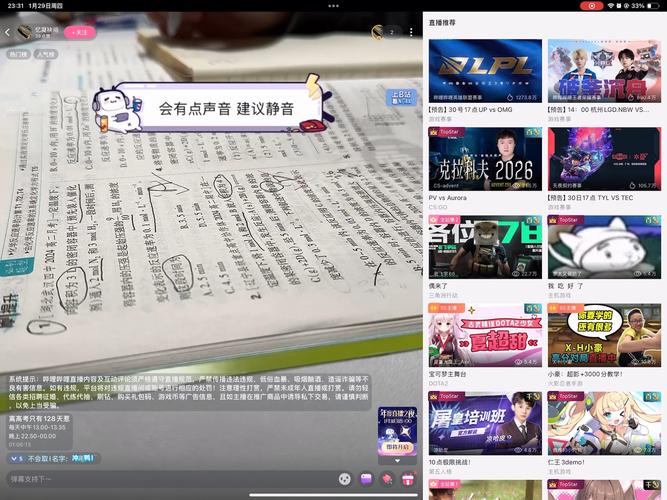Open the 仁王3demo stream title
The image size is (667, 500).
tap(566, 462)
